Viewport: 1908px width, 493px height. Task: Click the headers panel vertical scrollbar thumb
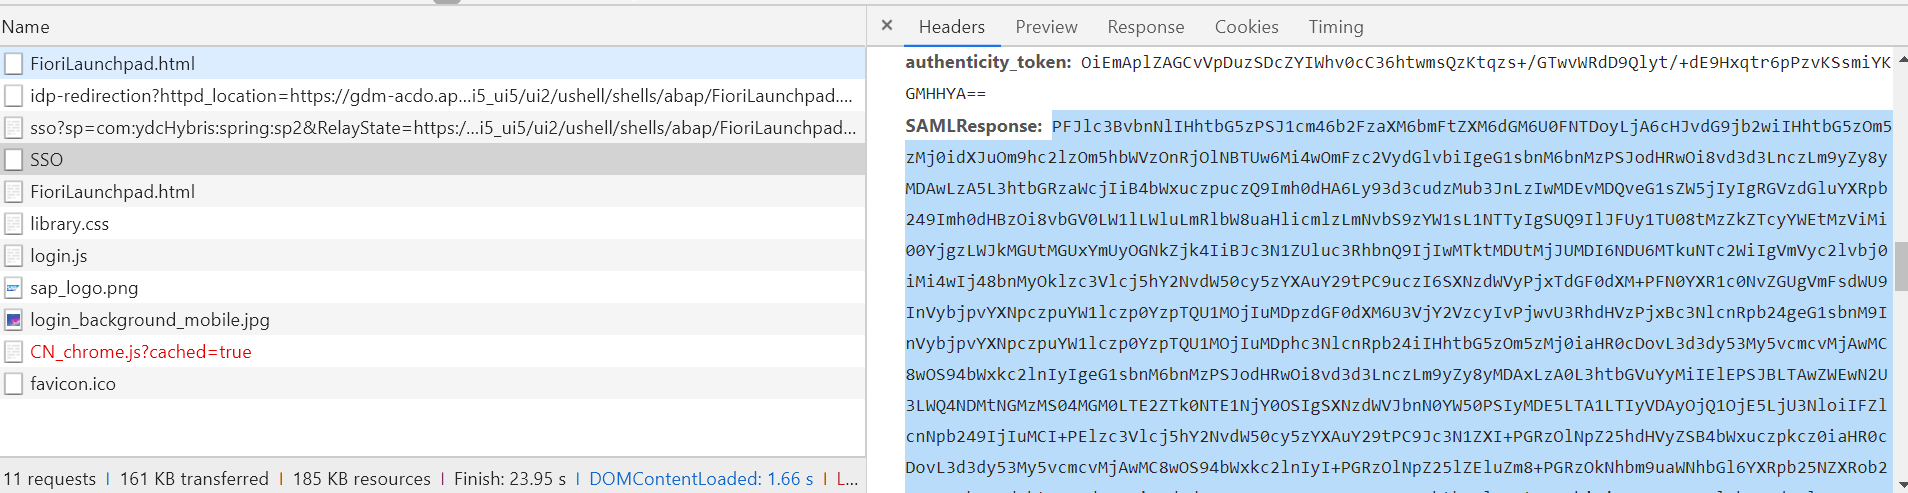point(1901,266)
